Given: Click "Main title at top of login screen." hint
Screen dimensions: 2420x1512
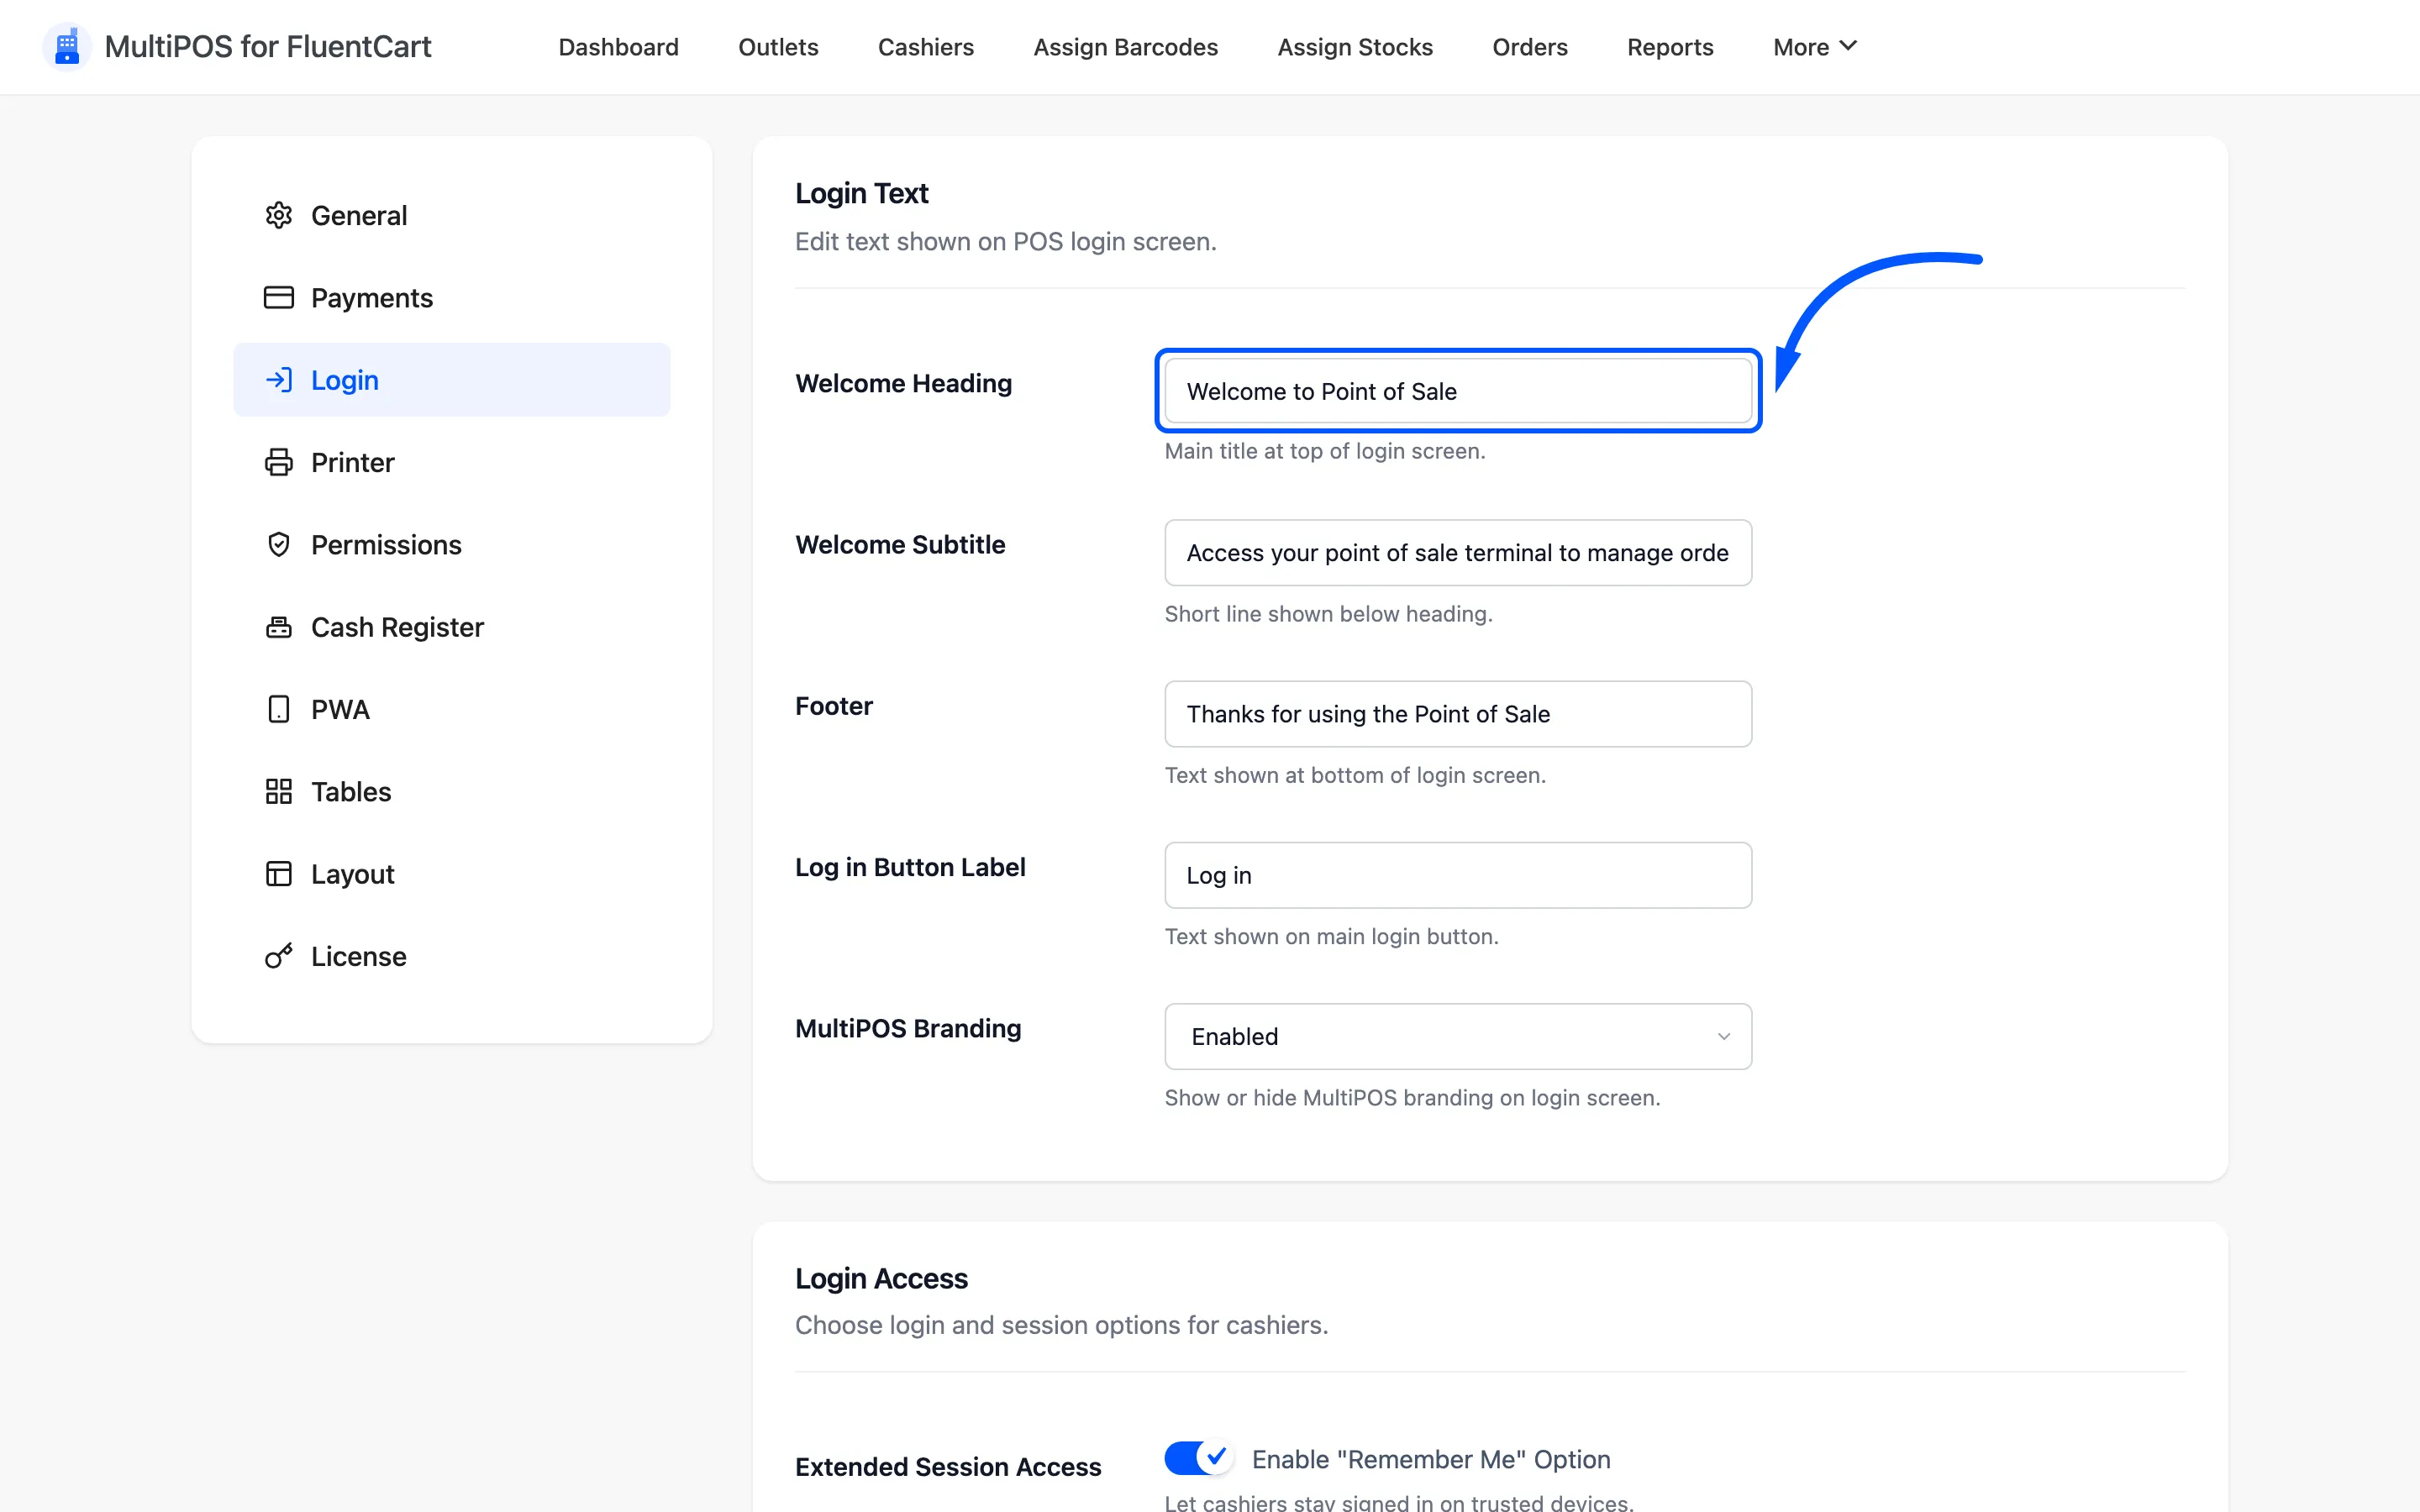Looking at the screenshot, I should pos(1325,451).
